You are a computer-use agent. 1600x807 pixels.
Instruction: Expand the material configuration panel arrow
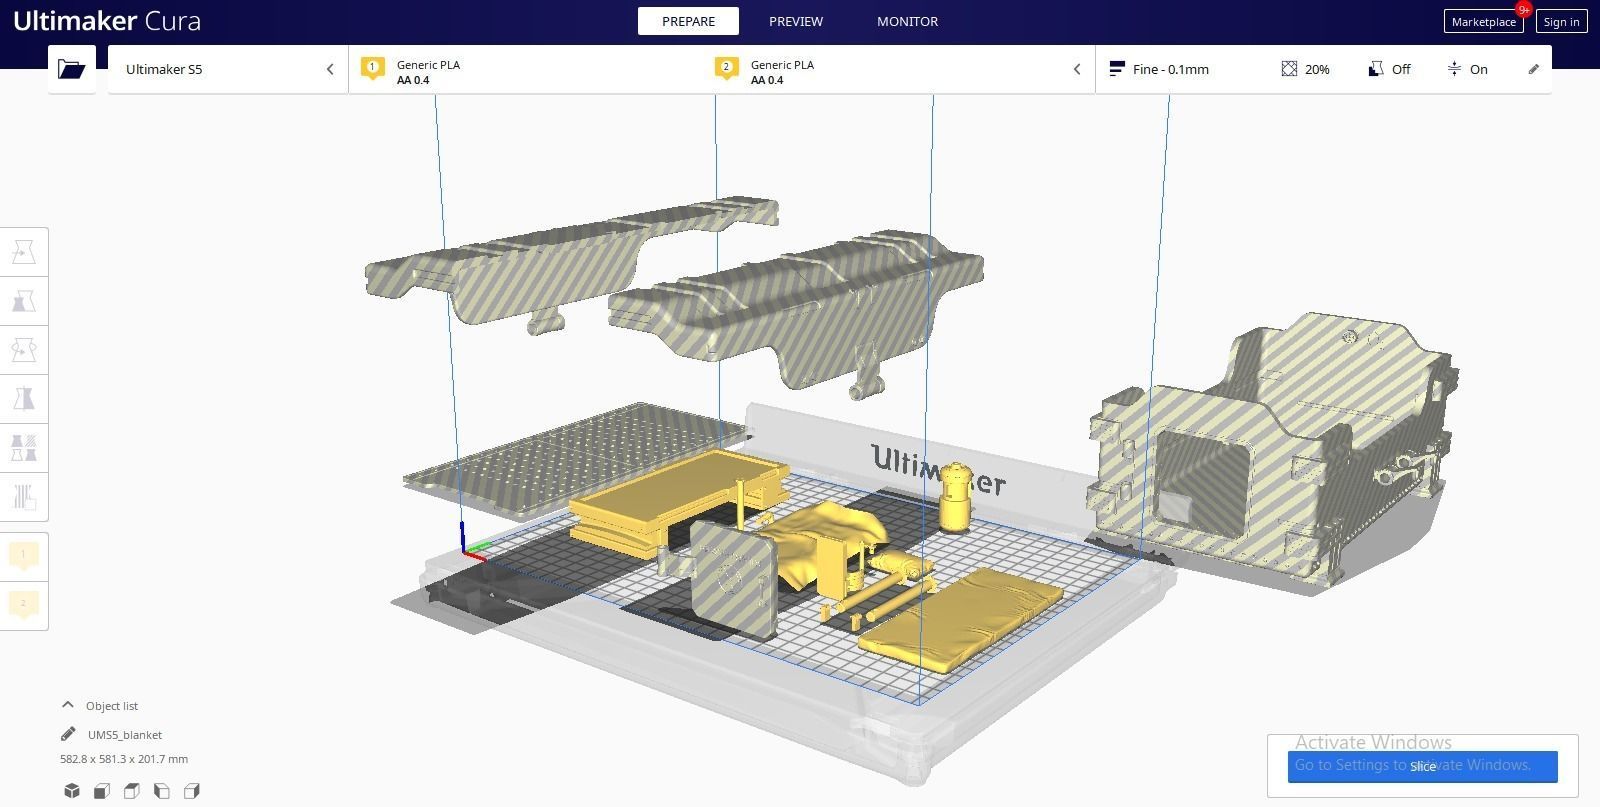click(x=1077, y=69)
